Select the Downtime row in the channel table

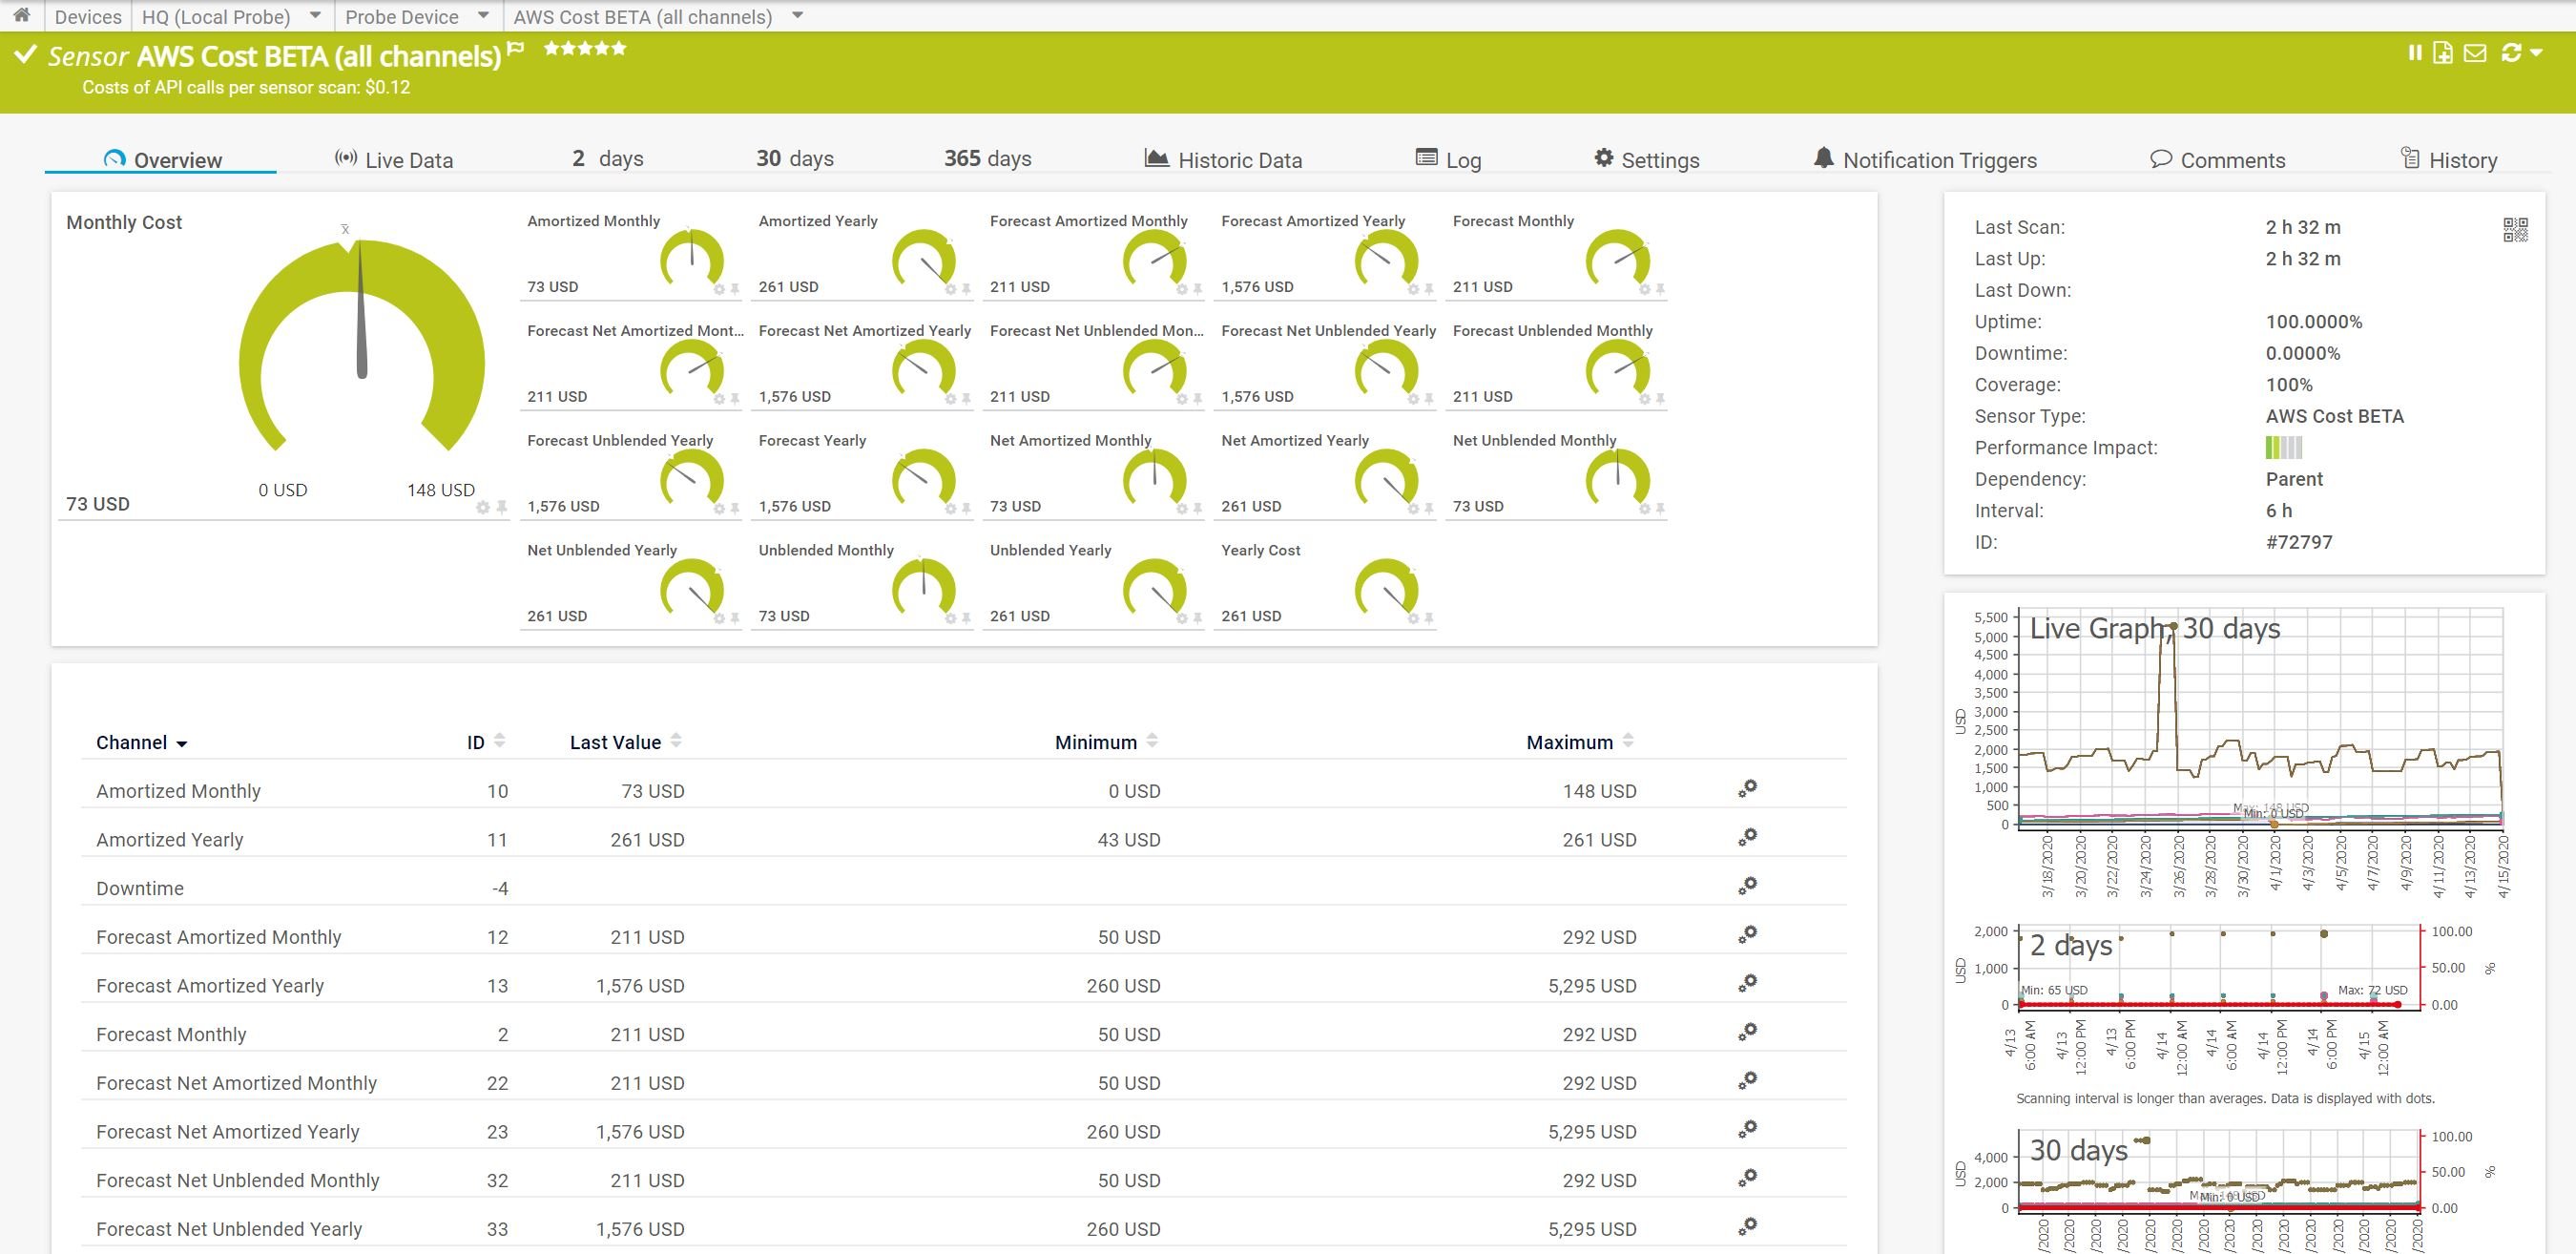(139, 888)
